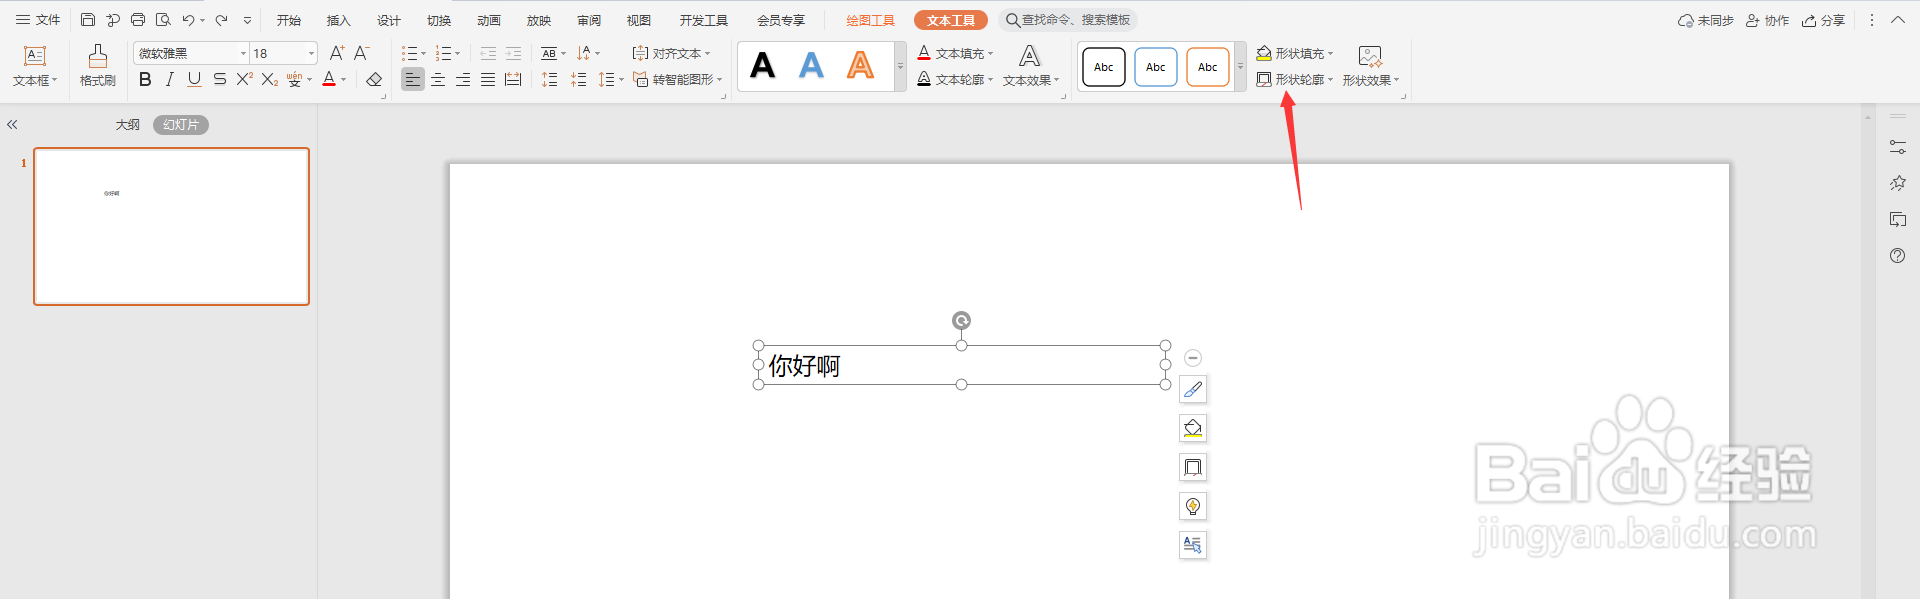Open the Animation (动画) tab
This screenshot has width=1920, height=599.
[x=489, y=20]
